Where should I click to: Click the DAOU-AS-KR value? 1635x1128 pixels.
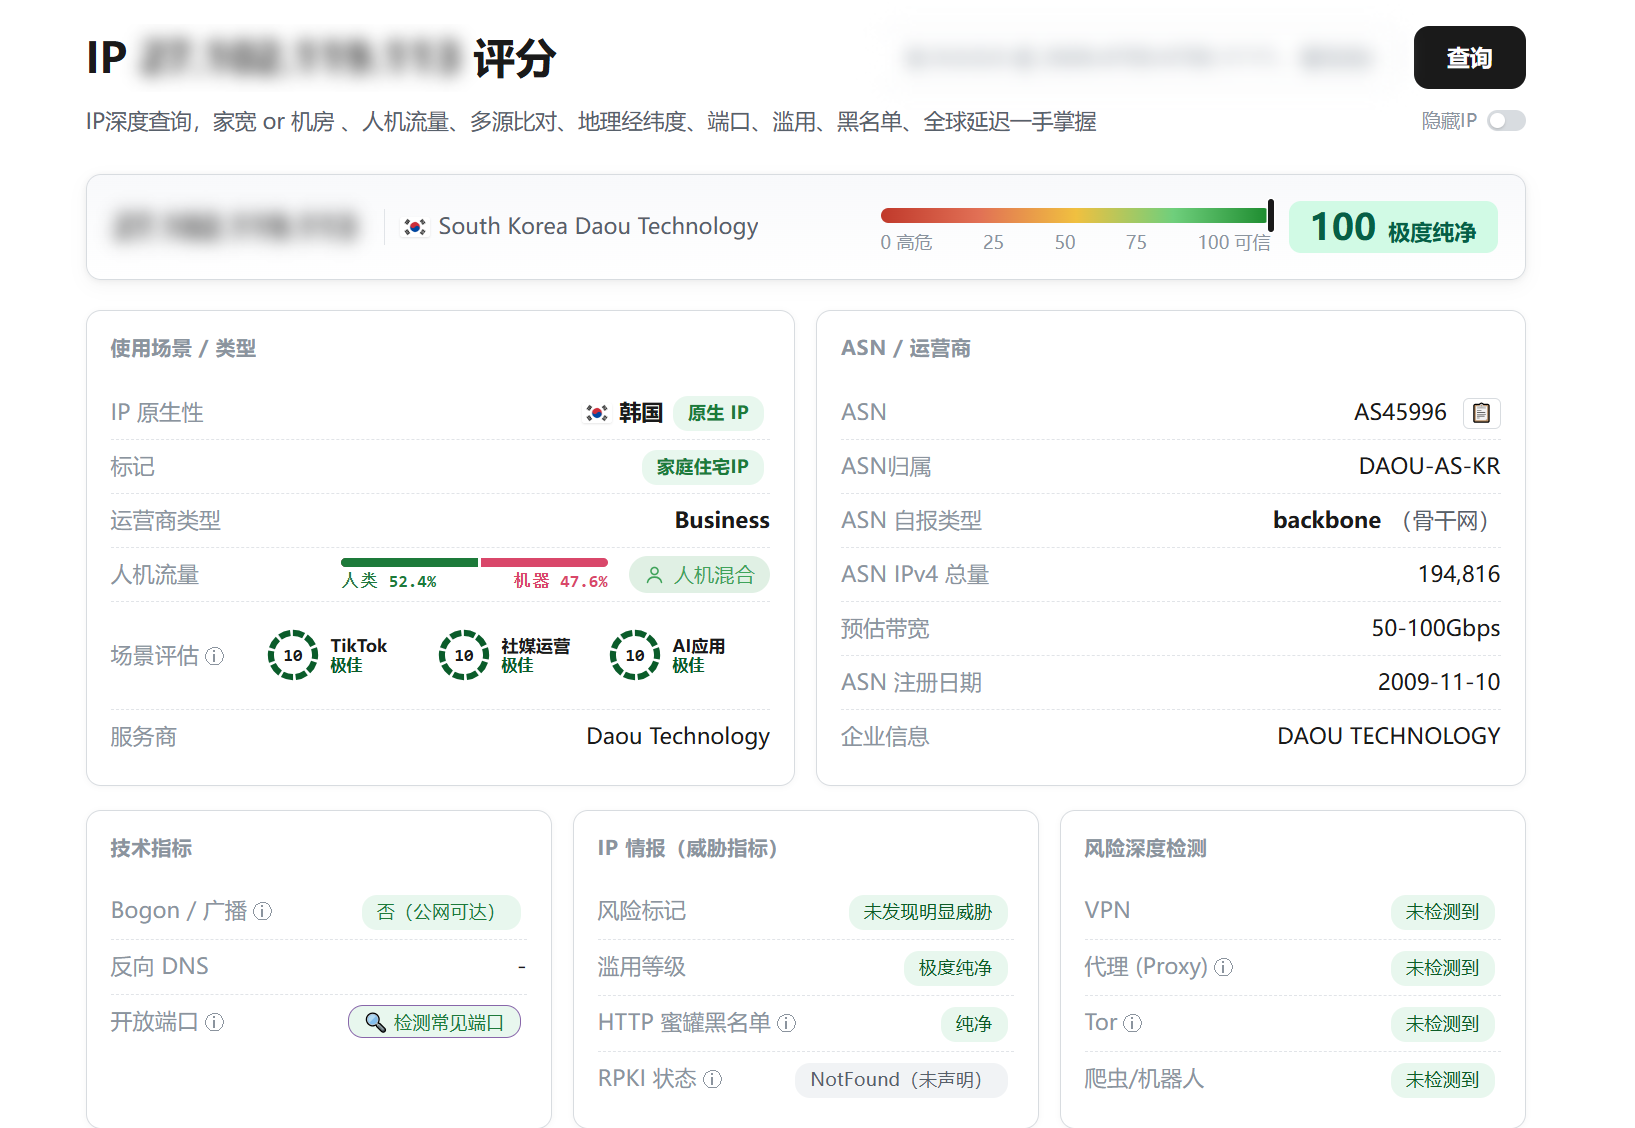[1429, 466]
